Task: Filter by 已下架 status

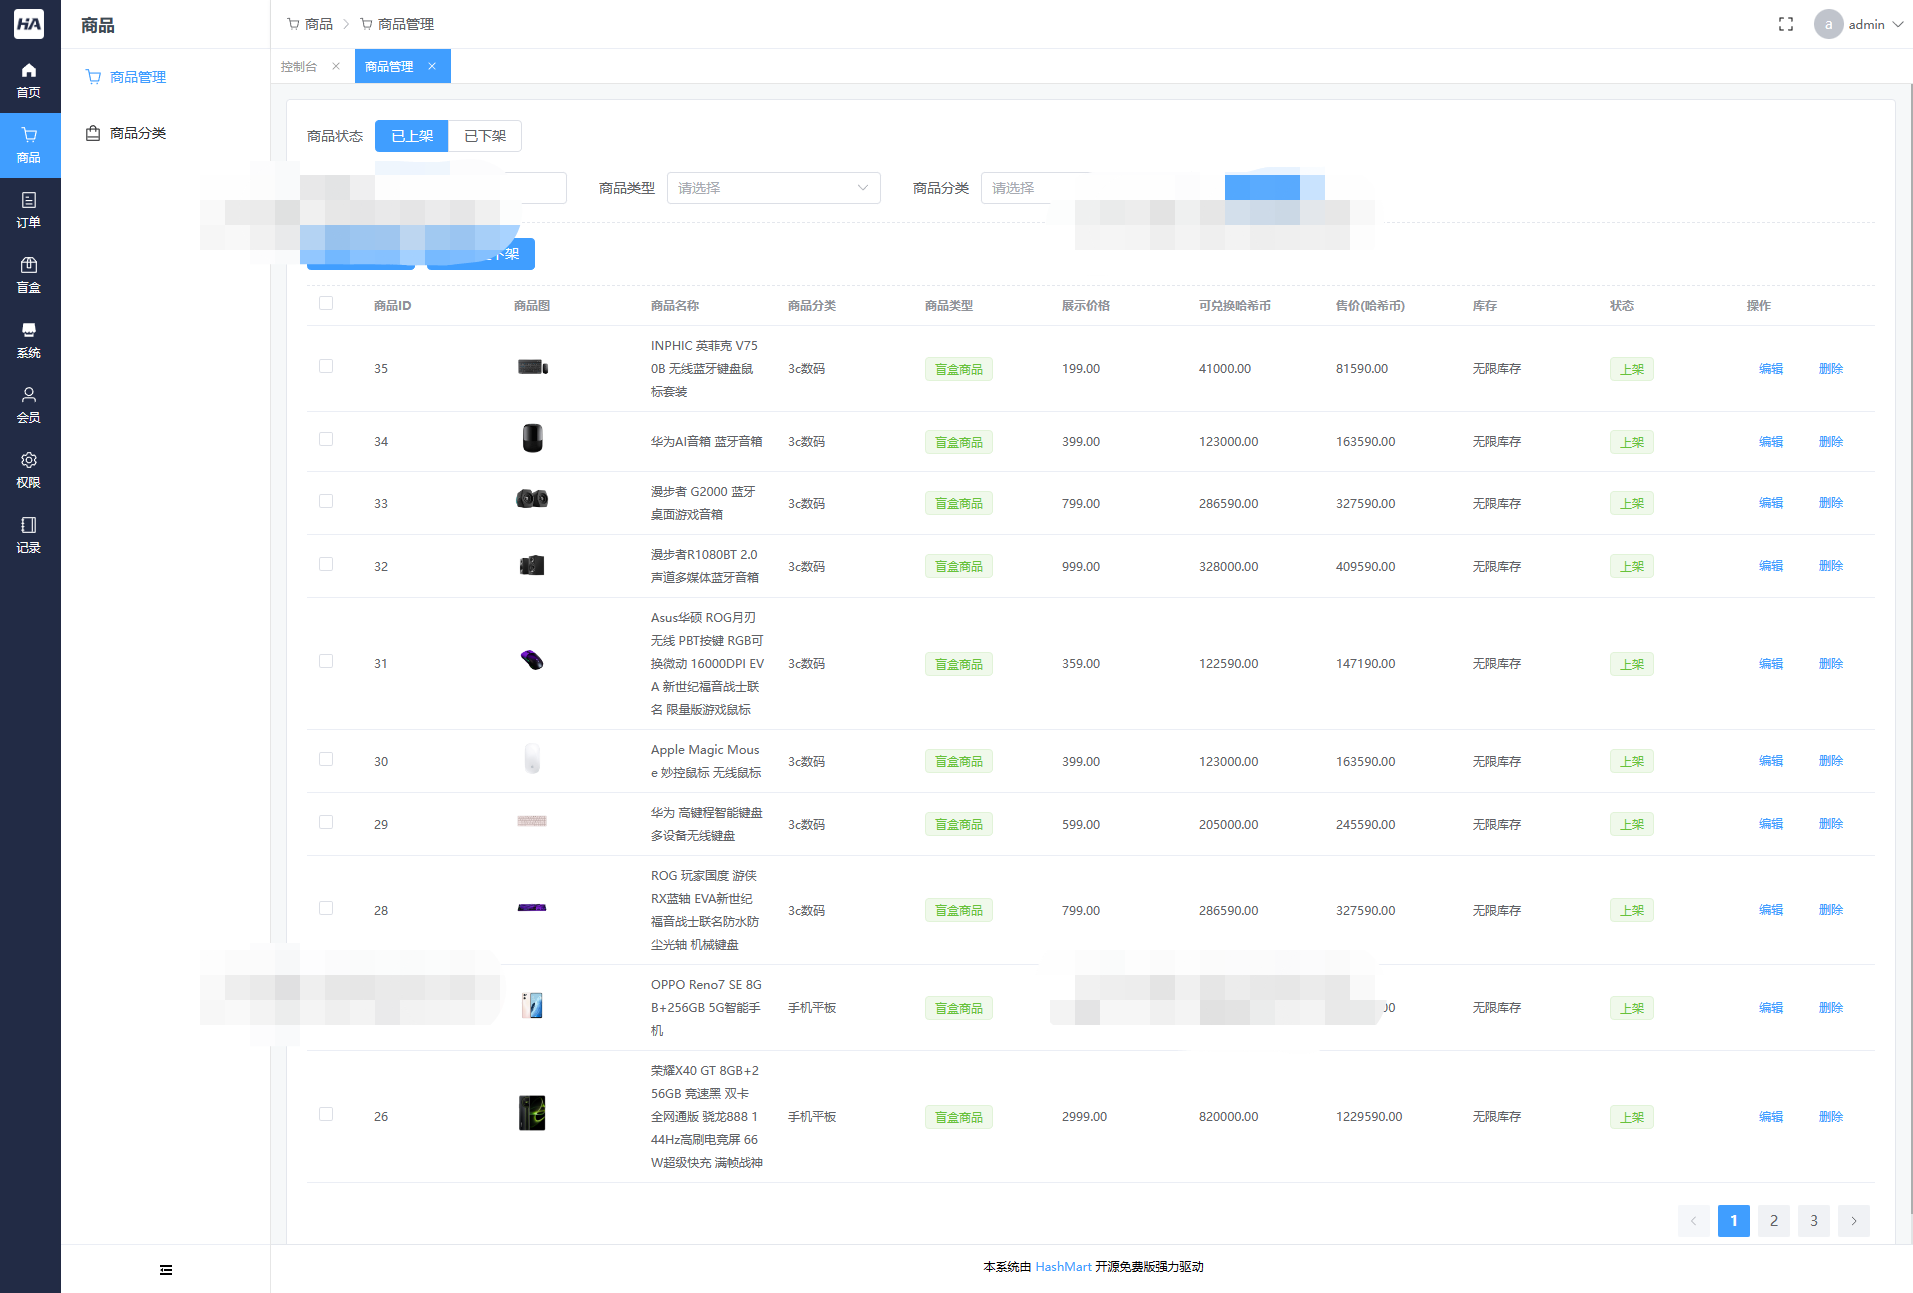Action: [485, 136]
